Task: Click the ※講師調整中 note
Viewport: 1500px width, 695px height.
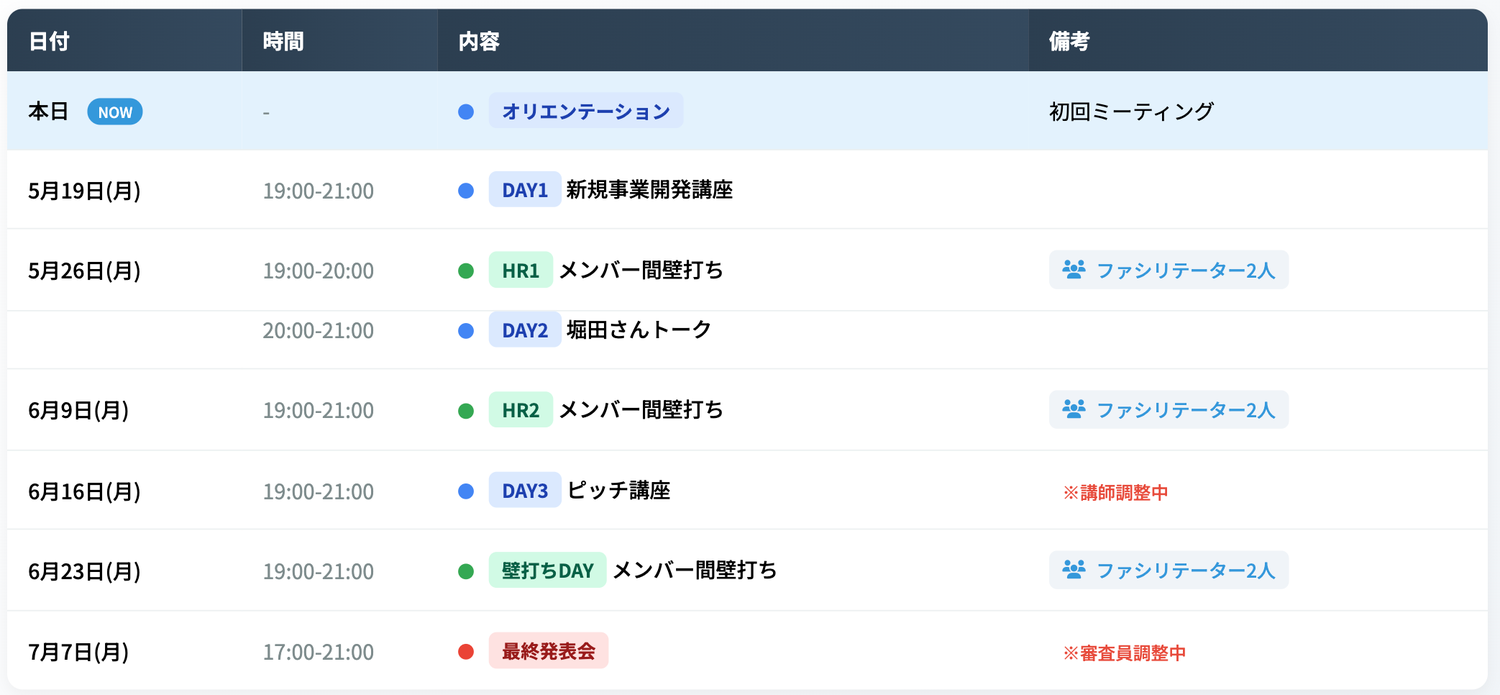Action: pos(1115,492)
